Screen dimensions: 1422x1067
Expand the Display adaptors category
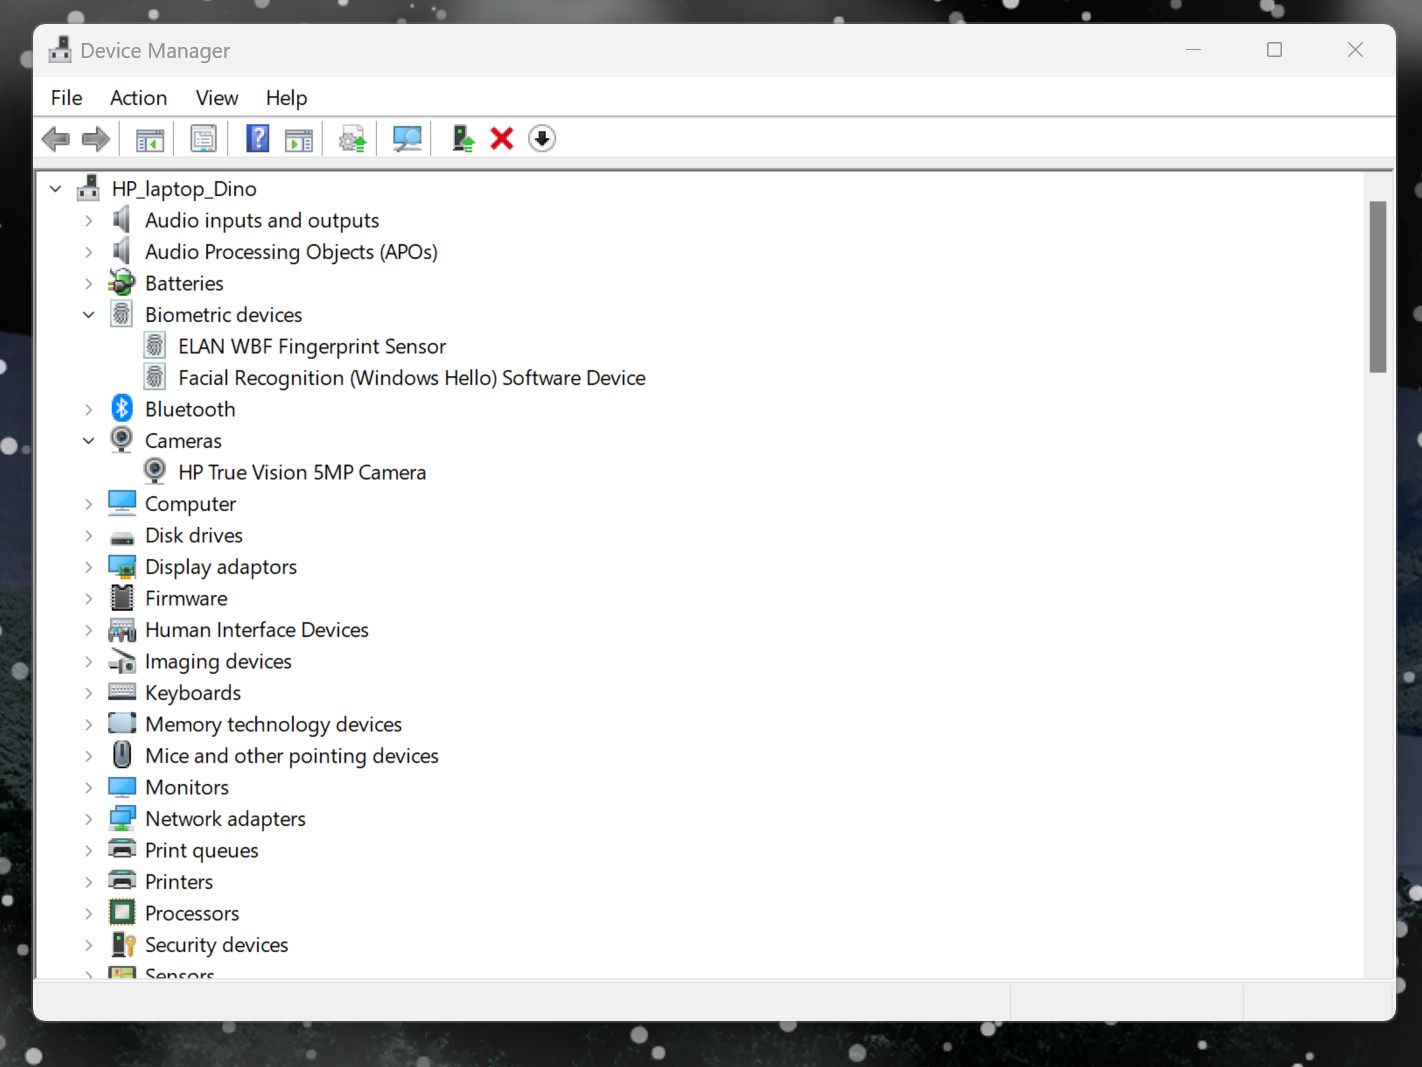pyautogui.click(x=88, y=566)
